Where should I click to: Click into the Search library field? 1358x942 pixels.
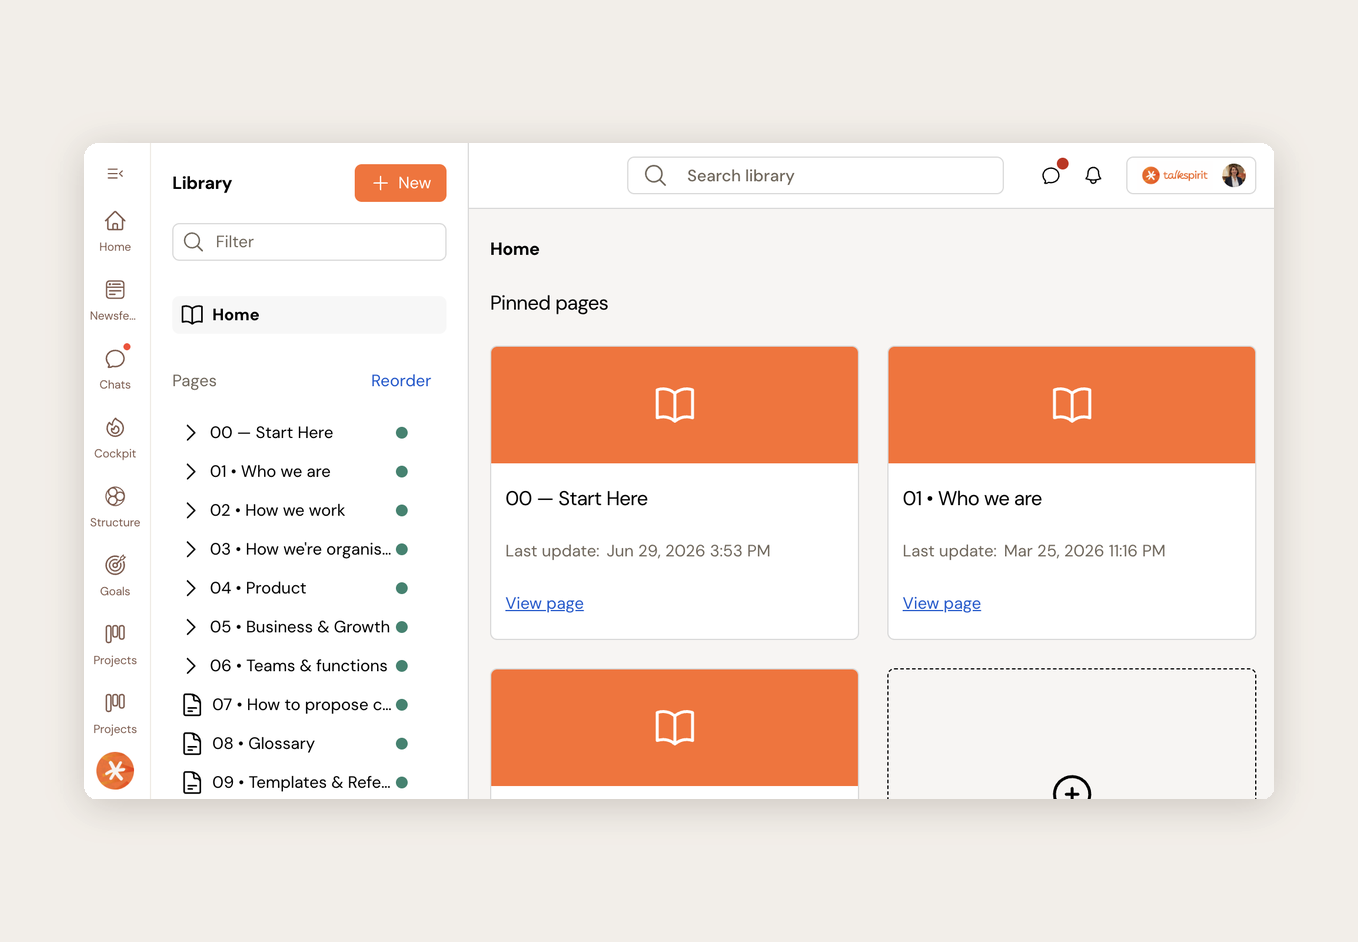[x=815, y=175]
